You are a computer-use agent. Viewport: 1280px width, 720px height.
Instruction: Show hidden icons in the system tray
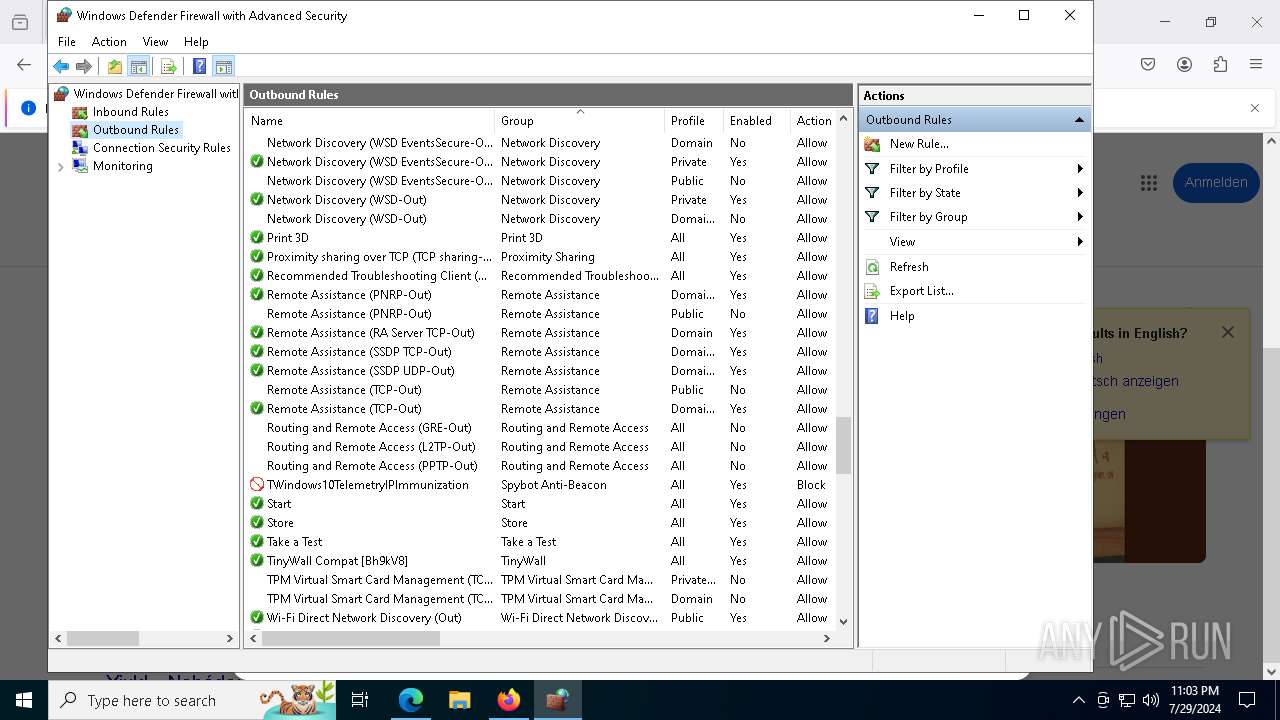coord(1078,700)
